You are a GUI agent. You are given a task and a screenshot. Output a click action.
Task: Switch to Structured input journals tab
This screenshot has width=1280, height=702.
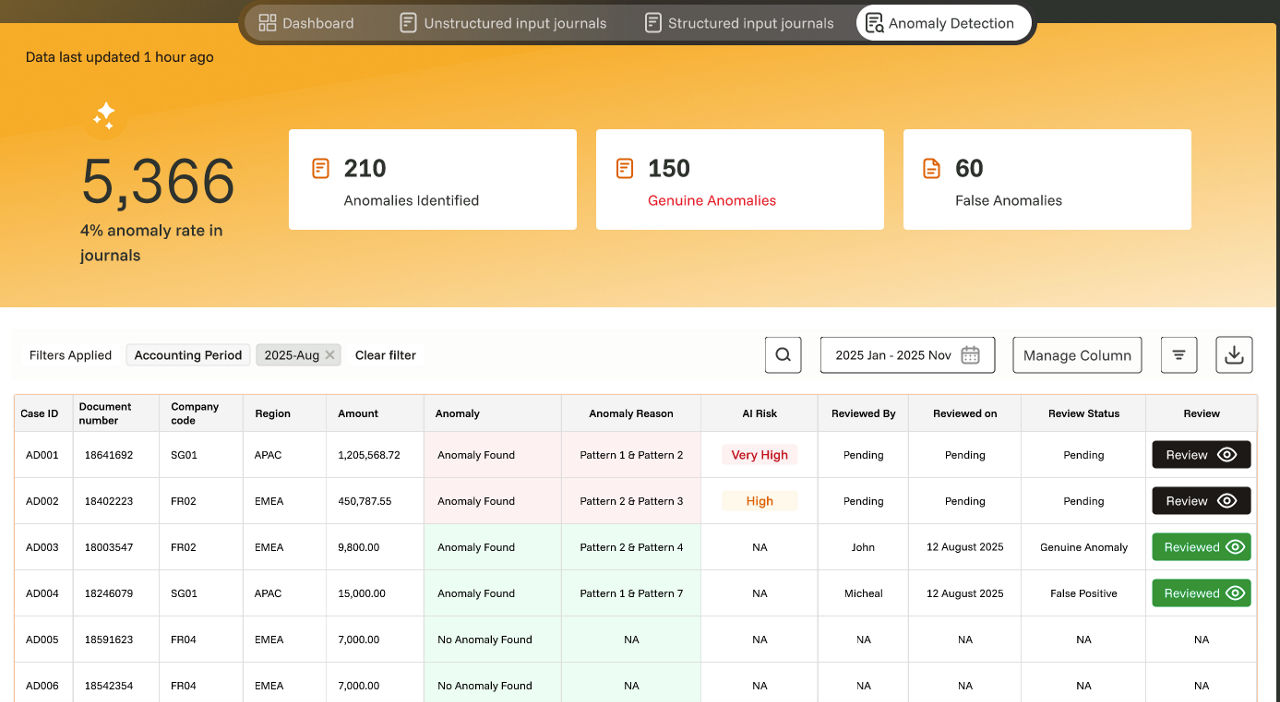[x=739, y=23]
